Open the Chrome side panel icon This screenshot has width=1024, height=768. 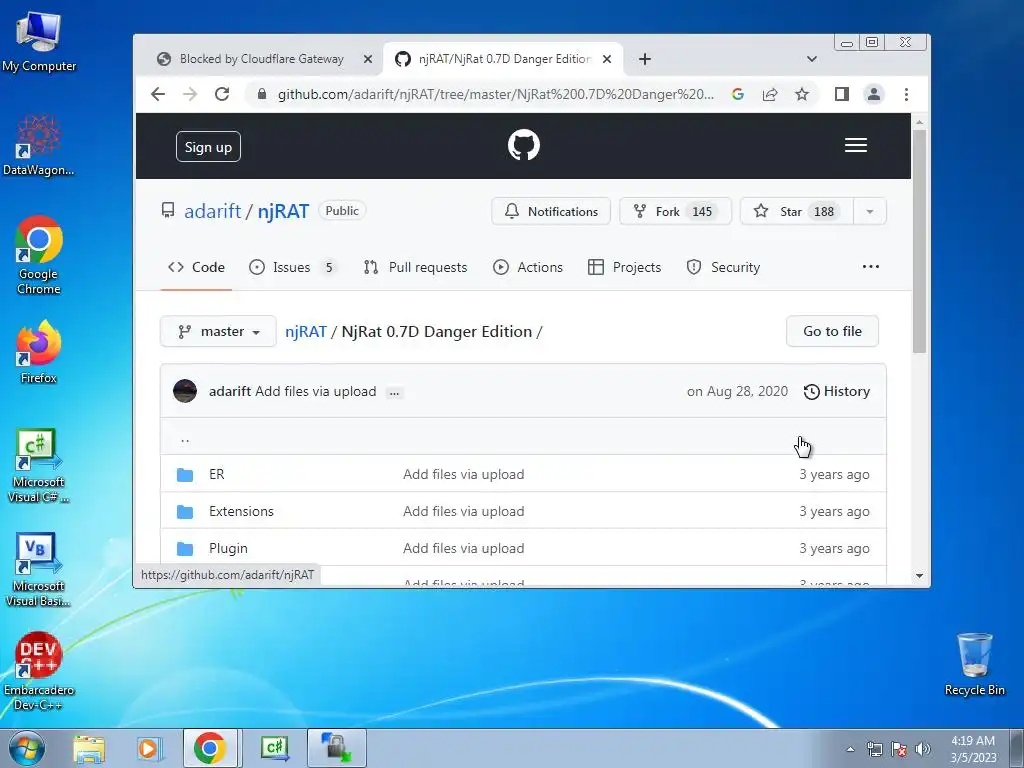[x=842, y=94]
